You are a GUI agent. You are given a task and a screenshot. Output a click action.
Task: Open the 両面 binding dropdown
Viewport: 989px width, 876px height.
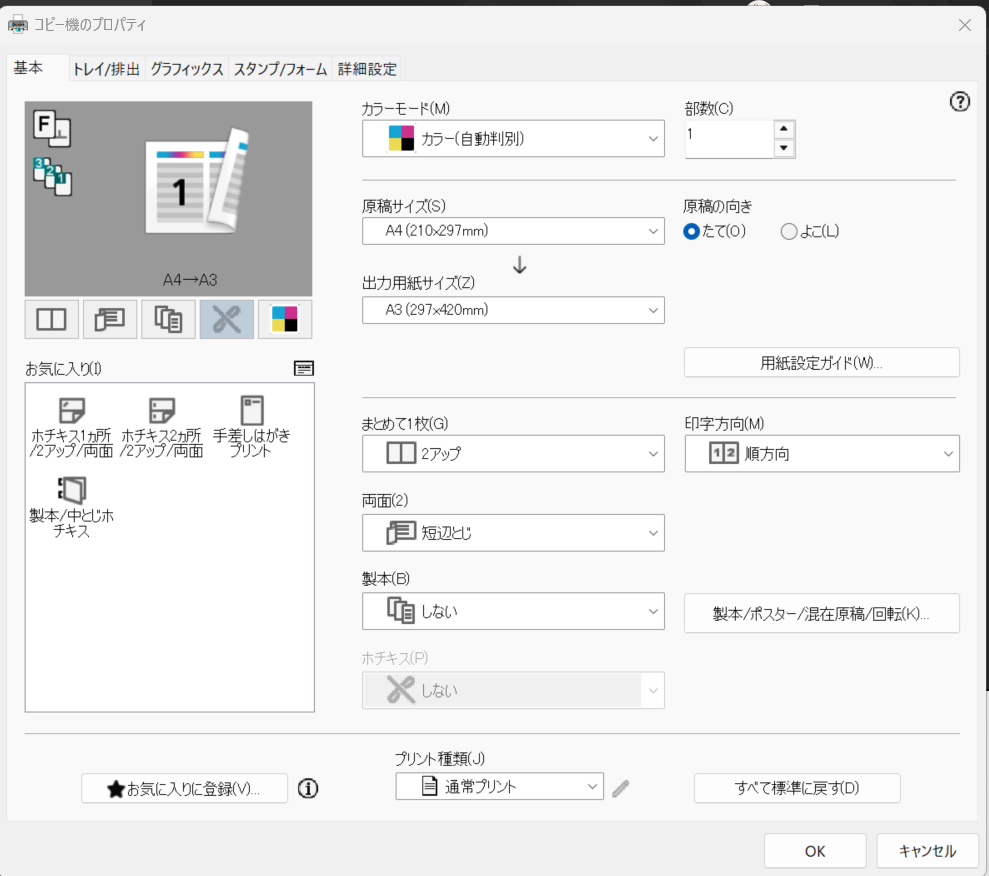tap(513, 533)
